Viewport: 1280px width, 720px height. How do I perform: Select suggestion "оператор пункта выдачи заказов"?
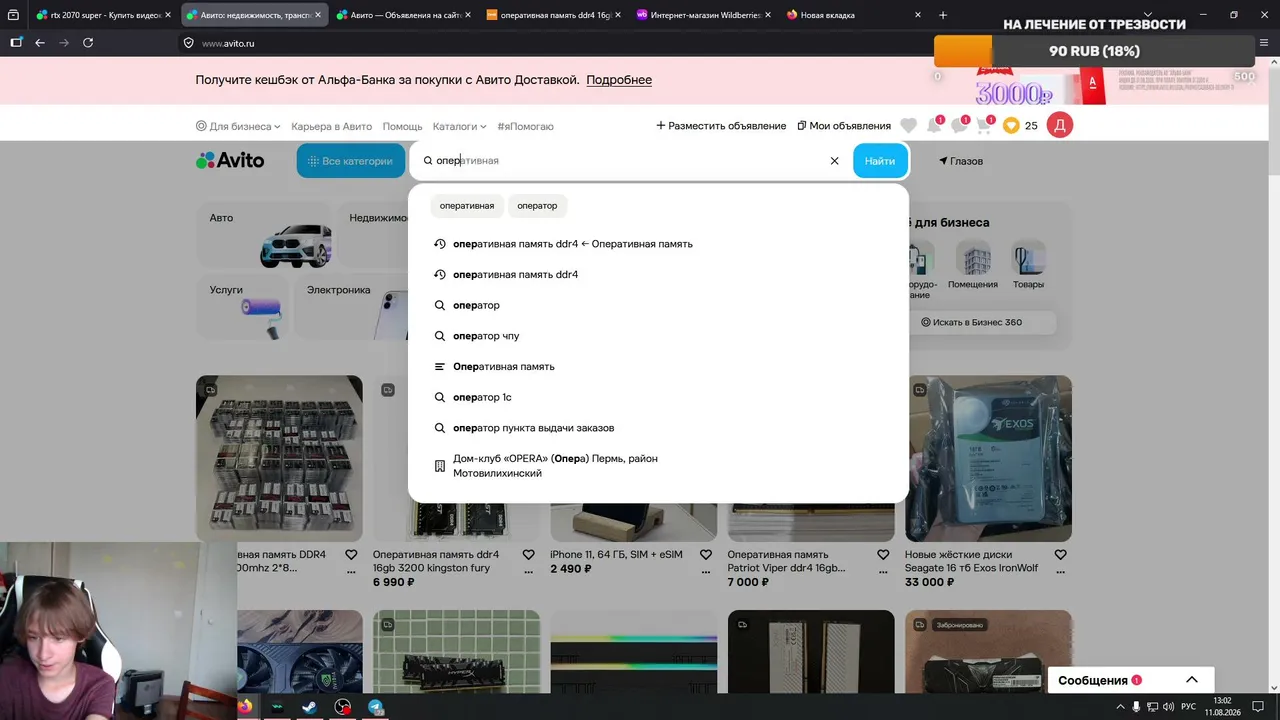(x=659, y=428)
